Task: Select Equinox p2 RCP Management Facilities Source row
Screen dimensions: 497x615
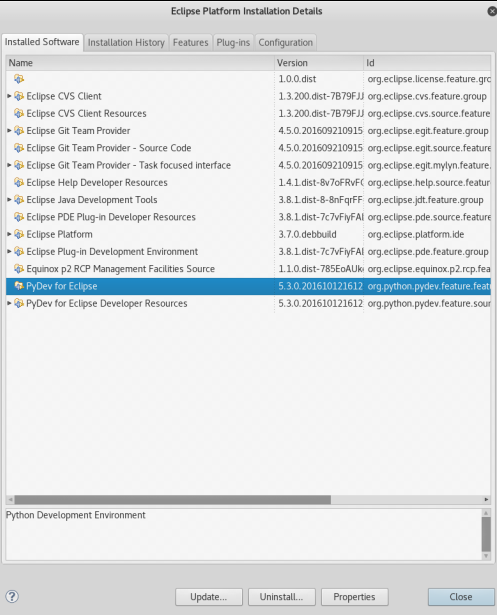Action: pyautogui.click(x=248, y=269)
